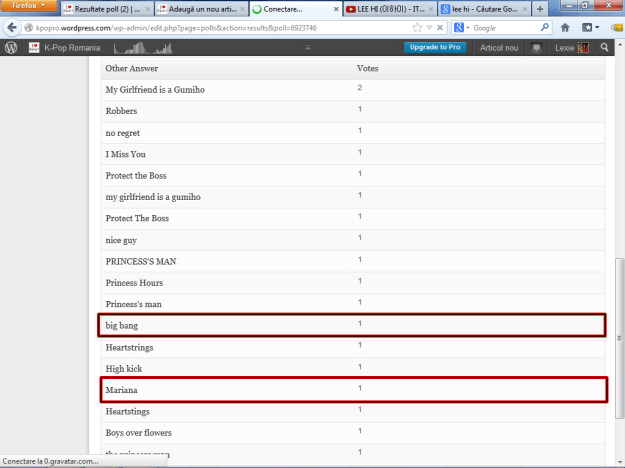This screenshot has width=625, height=468.
Task: Switch to the Rezultate poll tab
Action: [x=103, y=9]
